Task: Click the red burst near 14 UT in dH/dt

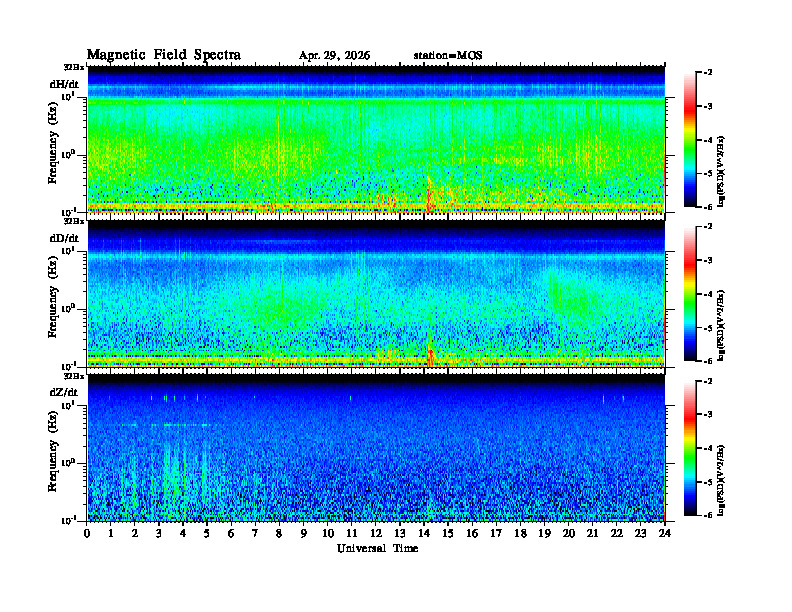Action: coord(428,196)
